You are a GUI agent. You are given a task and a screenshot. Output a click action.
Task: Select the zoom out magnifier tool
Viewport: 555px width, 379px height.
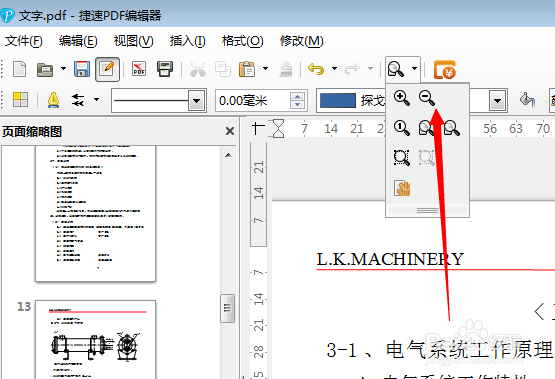(427, 98)
